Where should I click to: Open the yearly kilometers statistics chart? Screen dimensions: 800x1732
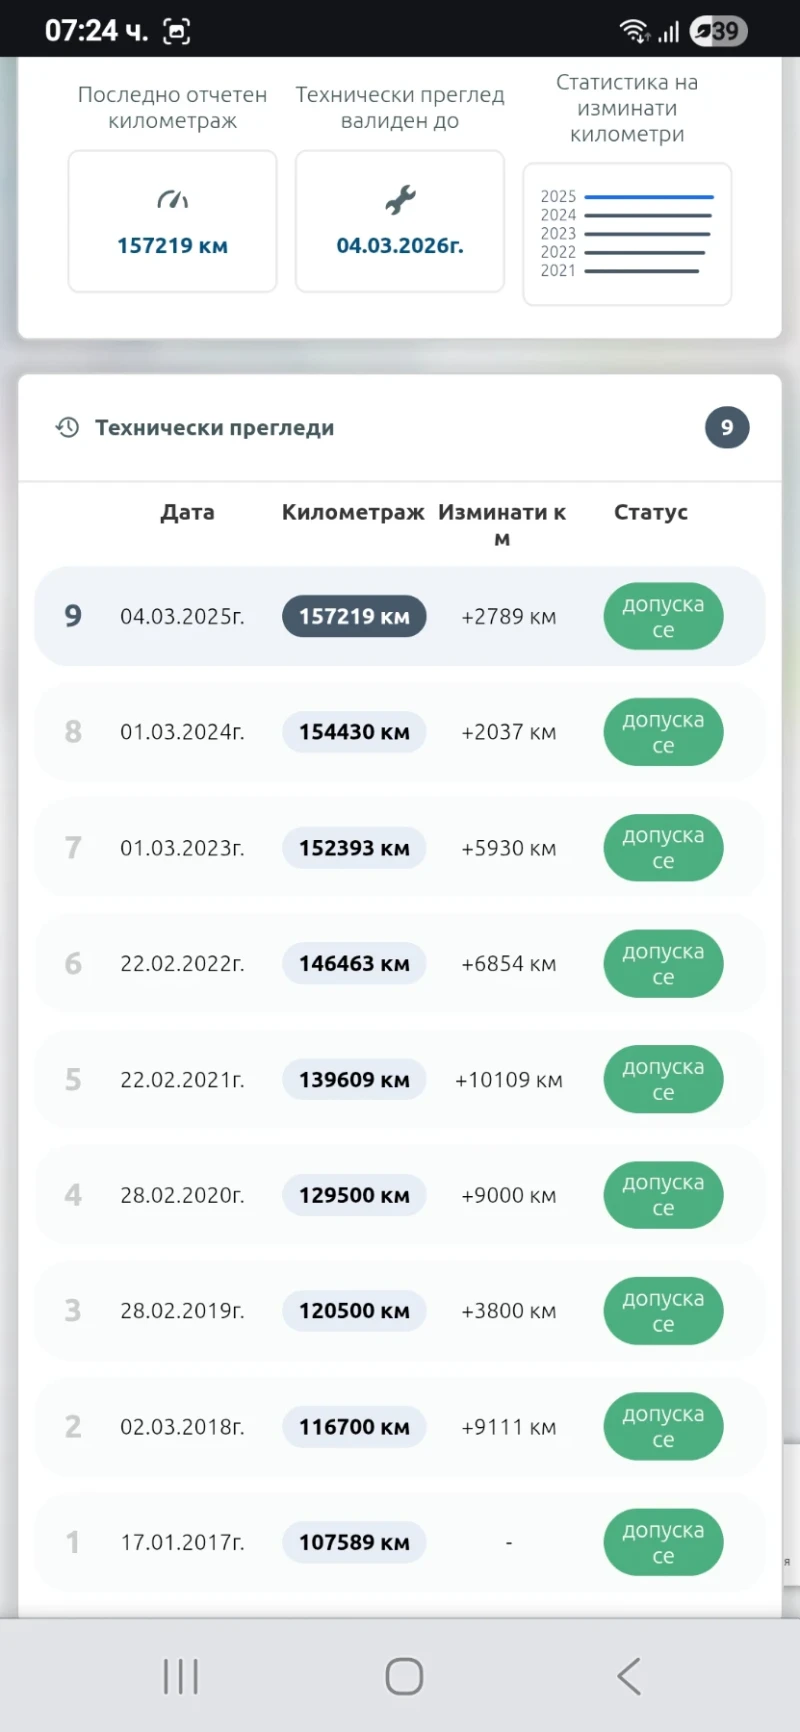[627, 234]
